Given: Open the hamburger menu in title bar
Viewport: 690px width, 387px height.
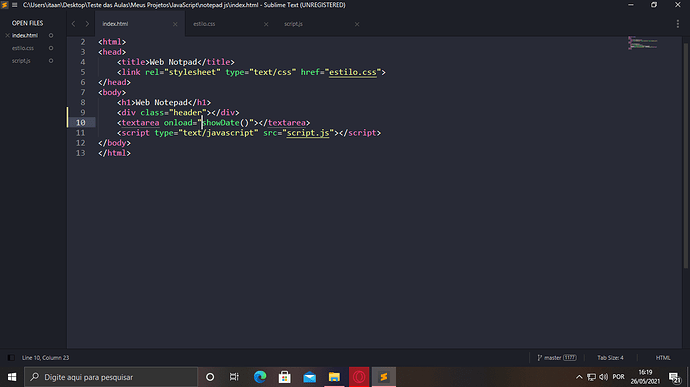Looking at the screenshot, I should click(15, 5).
